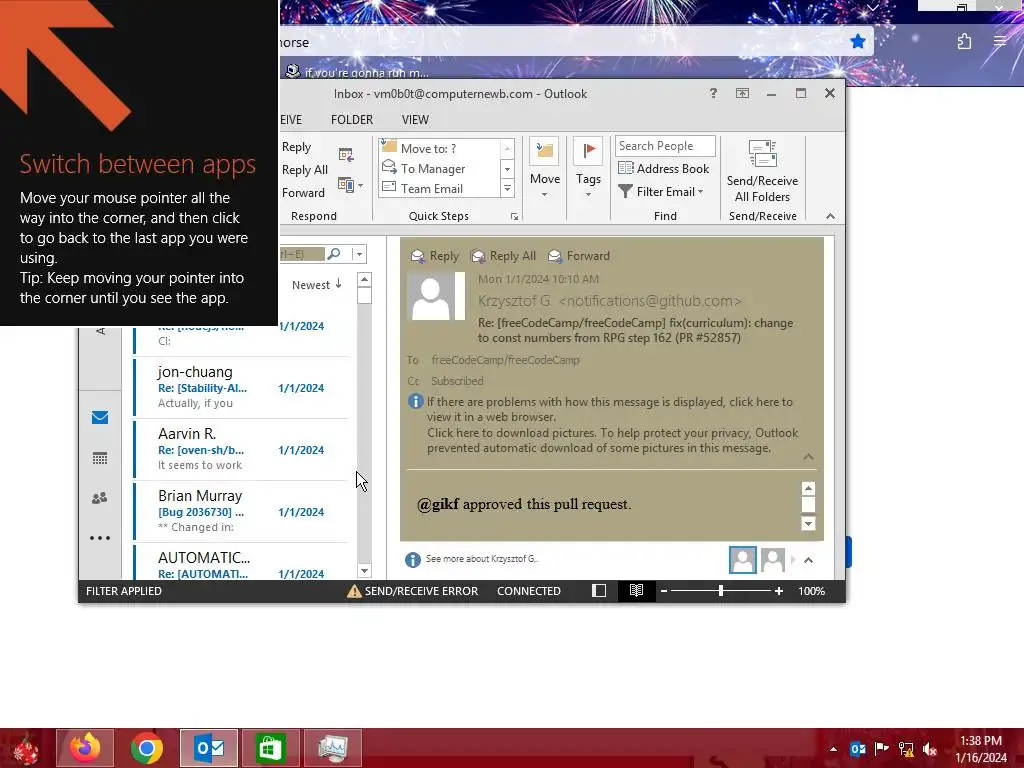Click second contact photo in People pane
The width and height of the screenshot is (1024, 768).
pos(773,560)
